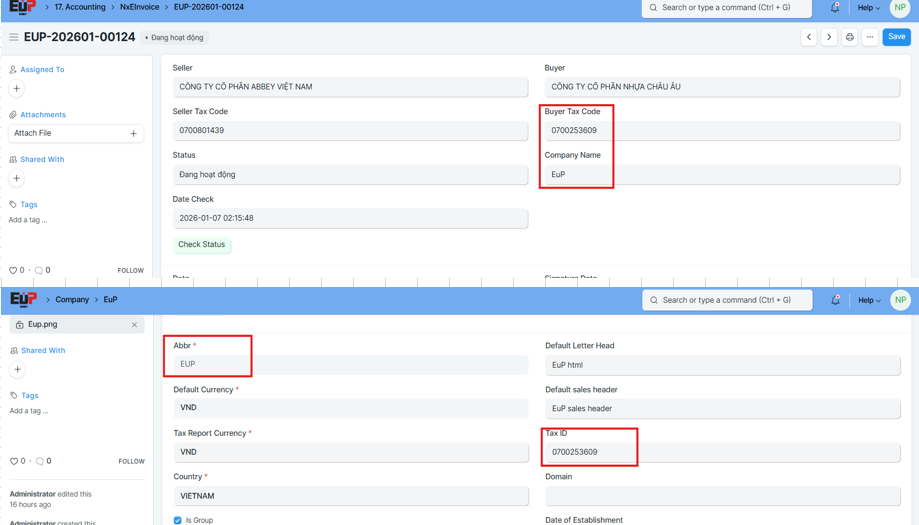Follow the Company document EuP

131,462
